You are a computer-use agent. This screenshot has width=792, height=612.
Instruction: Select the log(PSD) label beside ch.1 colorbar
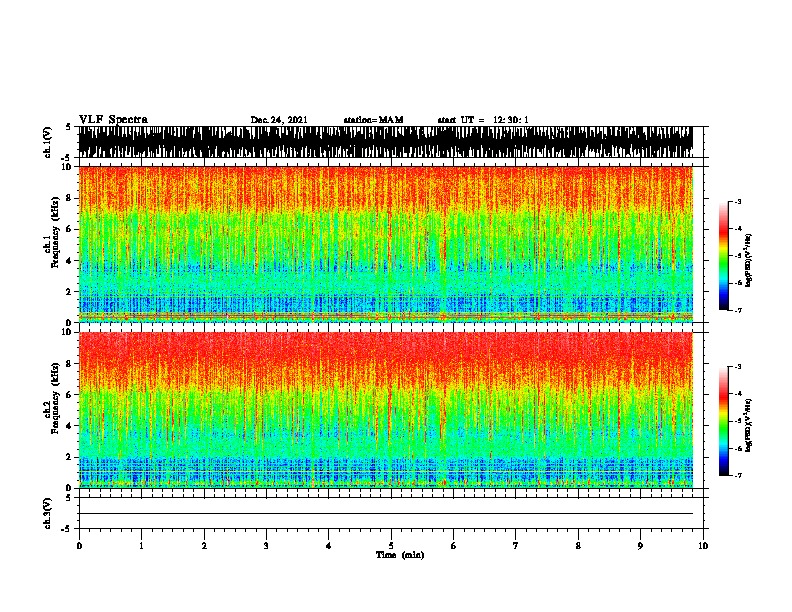click(x=749, y=260)
